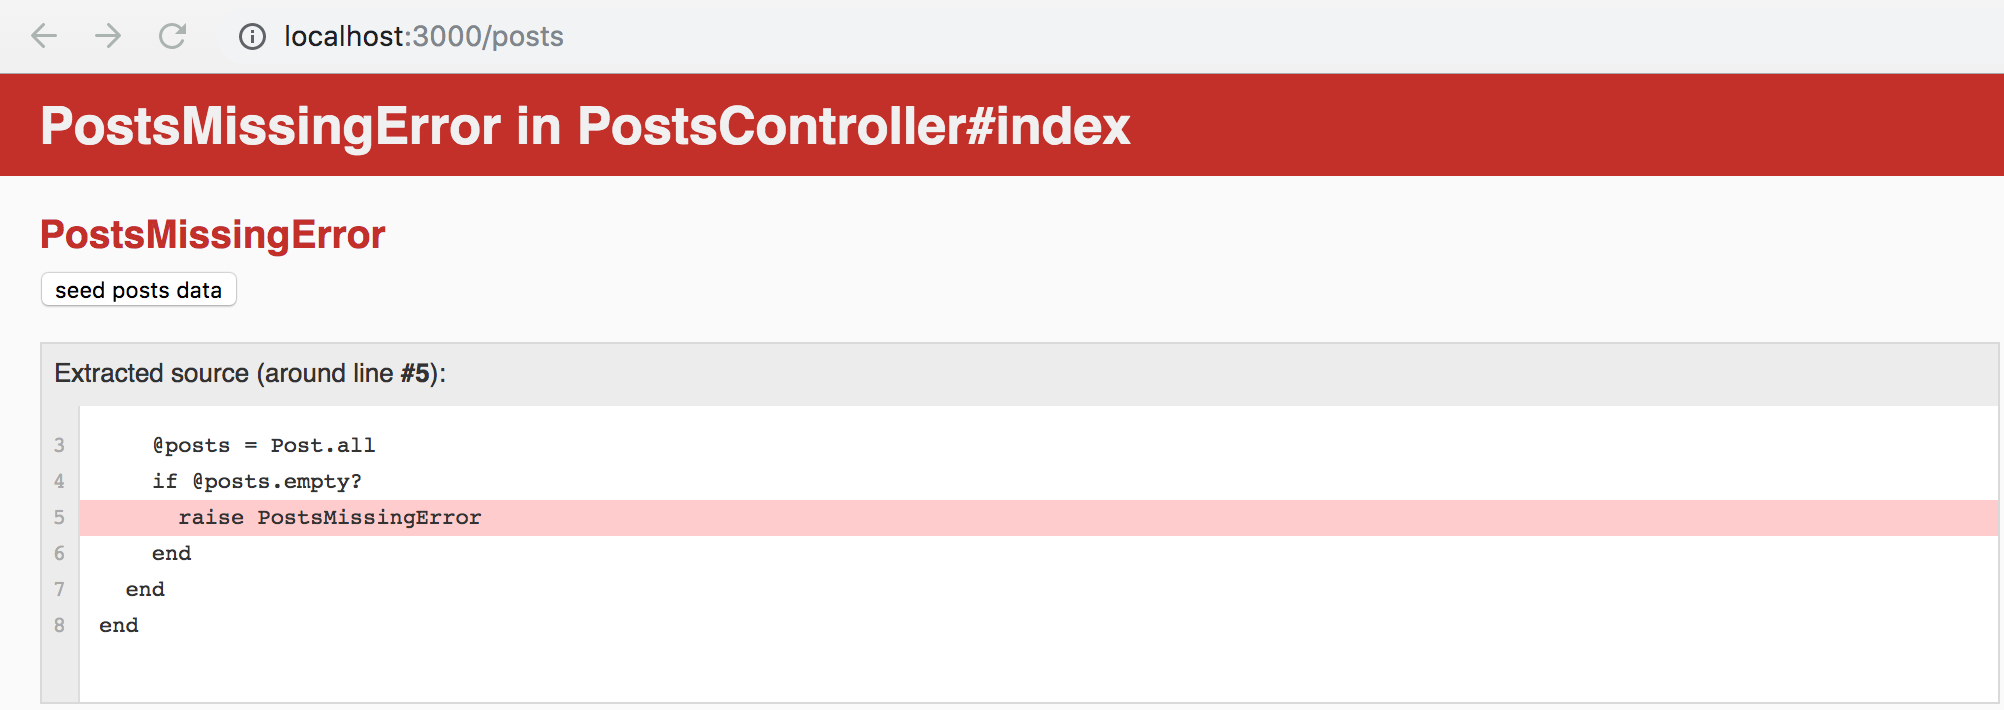Click the final 'end' on line 8
Image resolution: width=2004 pixels, height=710 pixels.
click(118, 625)
